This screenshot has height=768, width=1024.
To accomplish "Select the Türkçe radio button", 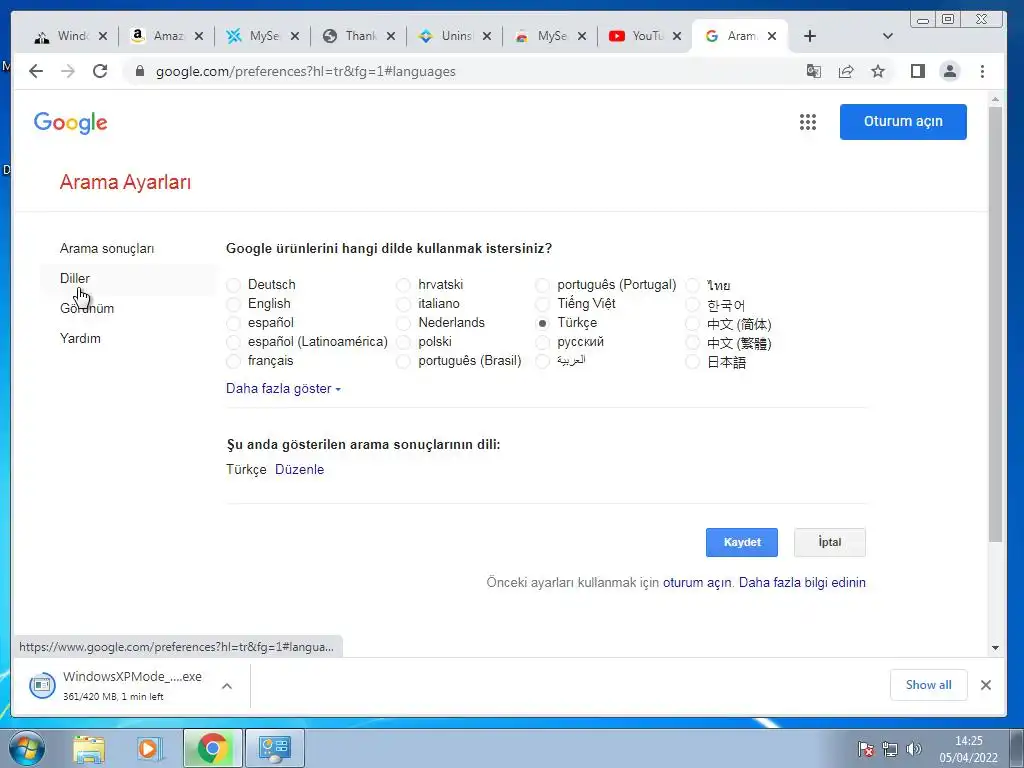I will (x=542, y=323).
